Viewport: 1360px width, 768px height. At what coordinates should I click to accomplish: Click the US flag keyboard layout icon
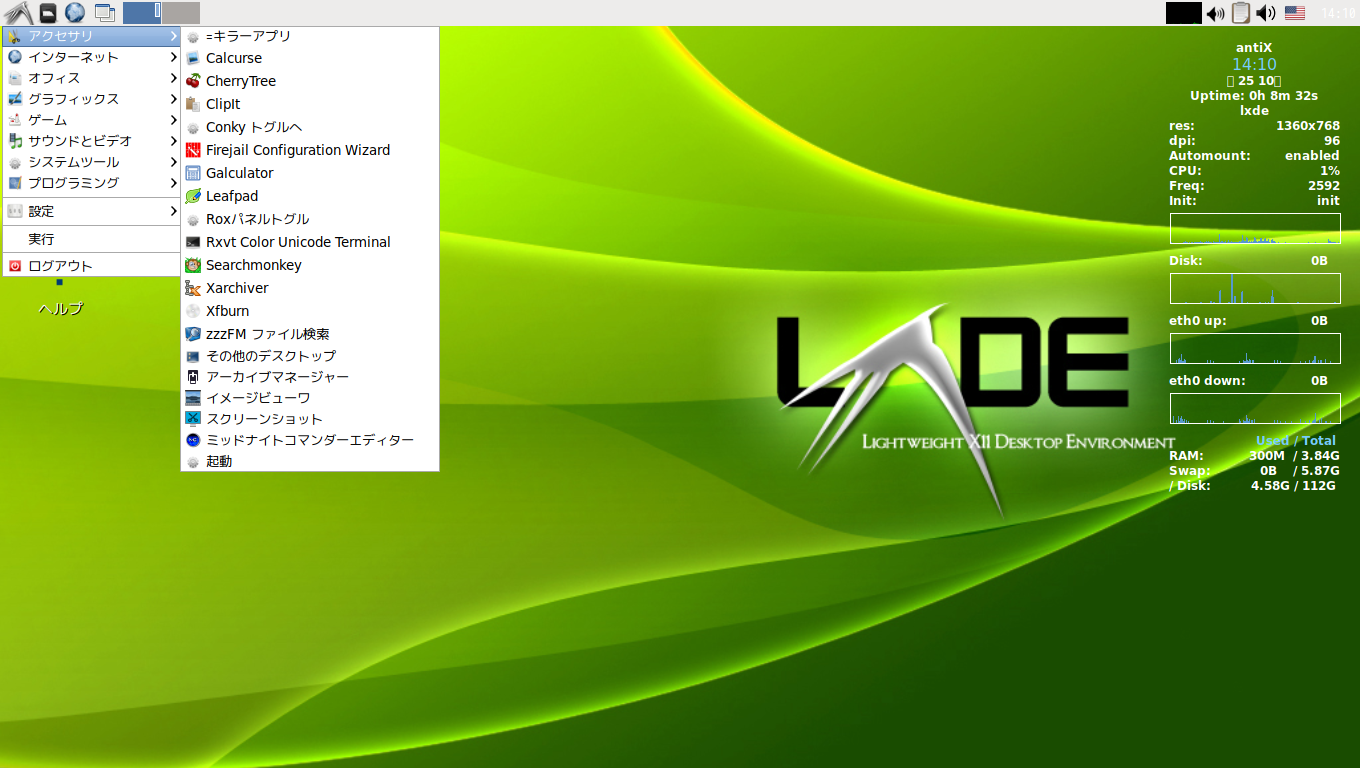[1295, 13]
